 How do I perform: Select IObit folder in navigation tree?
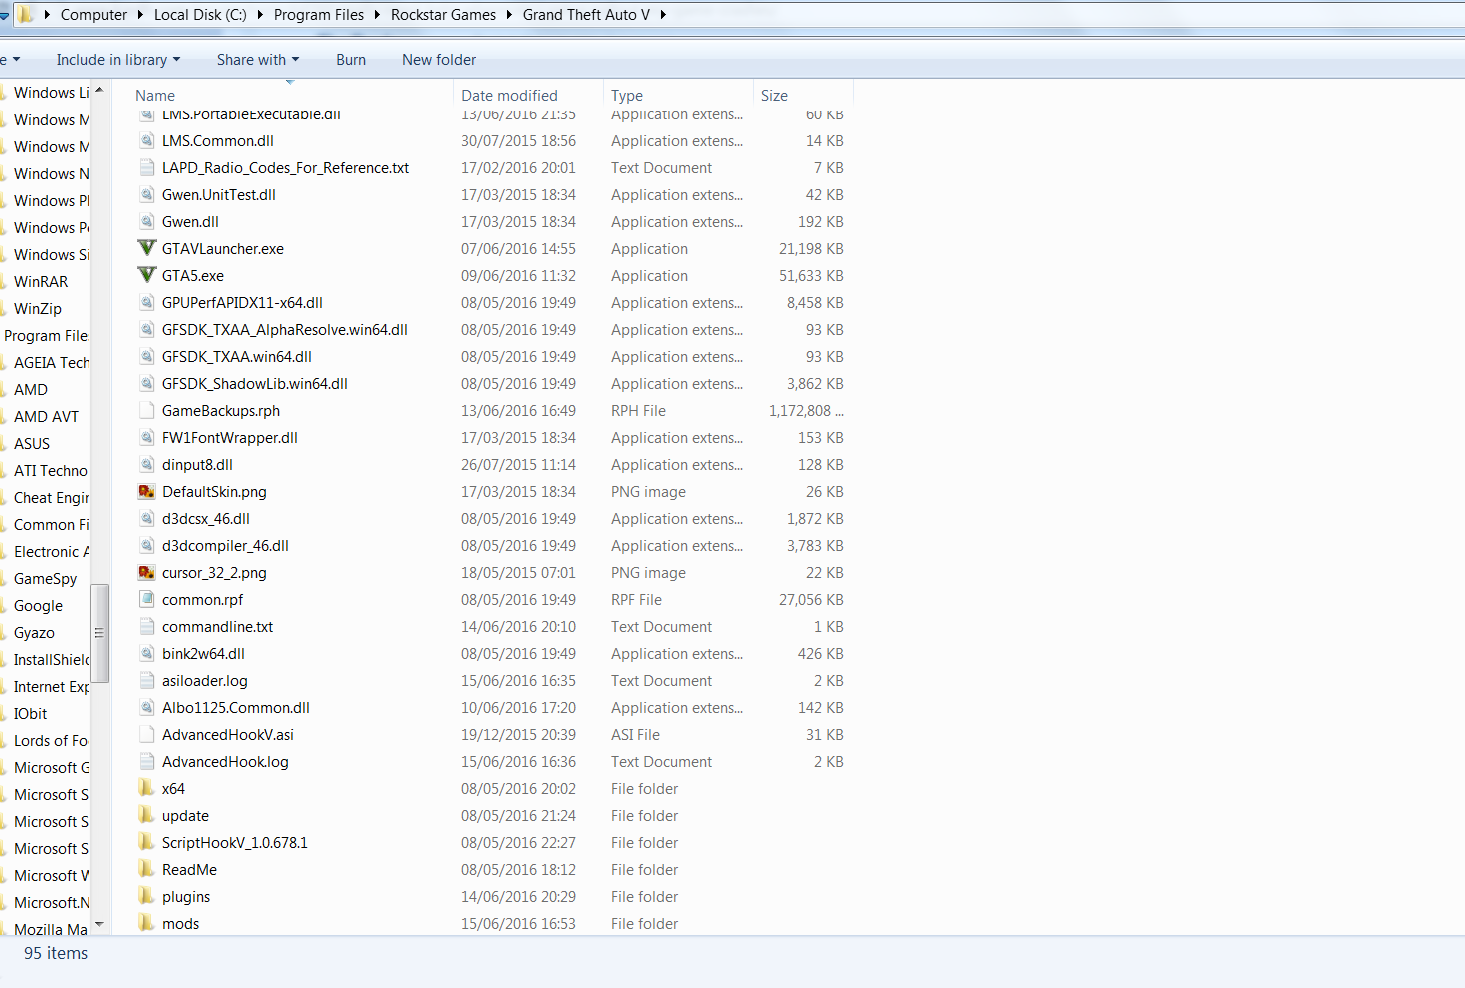click(30, 713)
